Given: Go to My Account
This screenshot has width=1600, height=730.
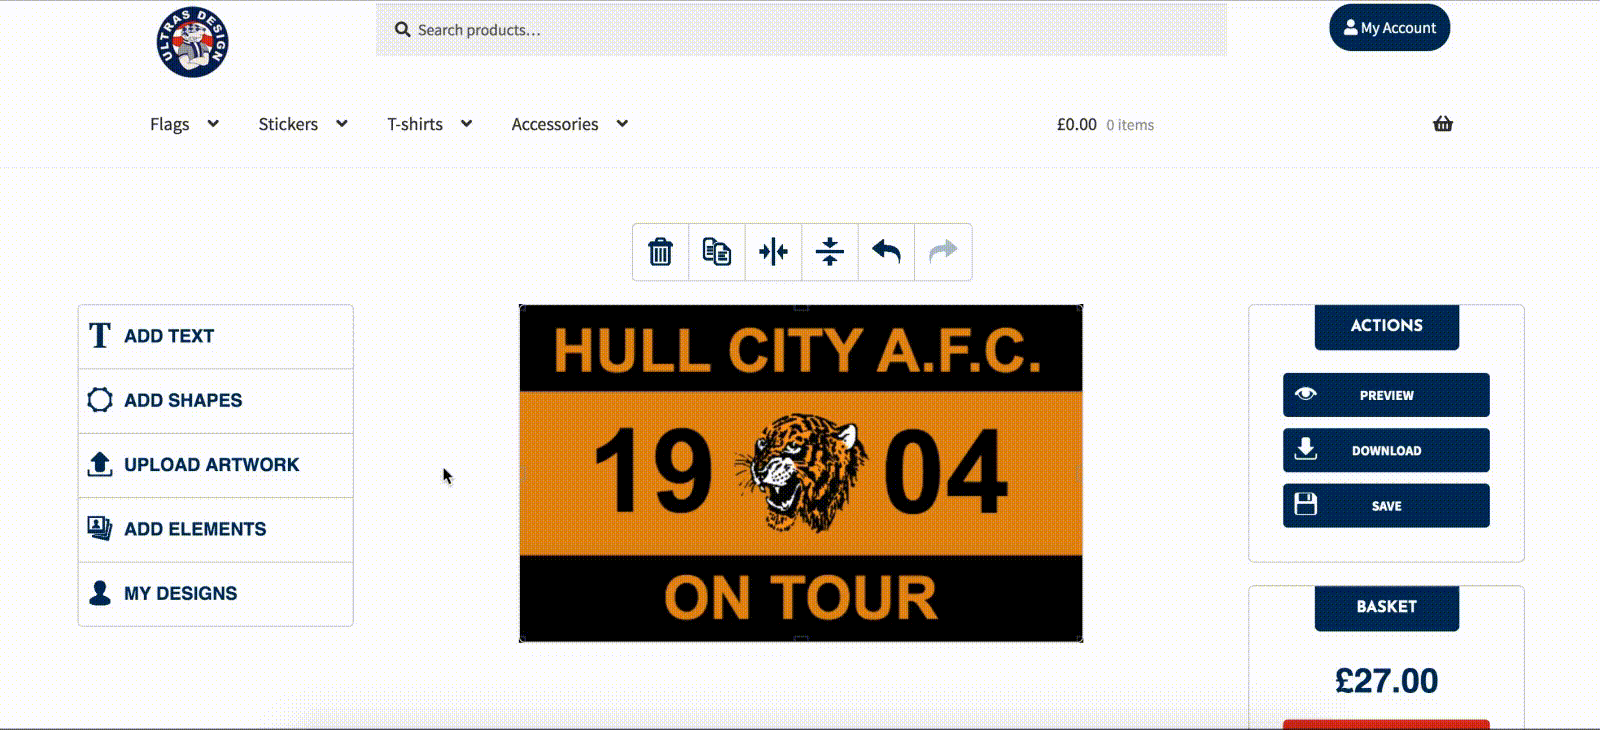Looking at the screenshot, I should pos(1389,28).
